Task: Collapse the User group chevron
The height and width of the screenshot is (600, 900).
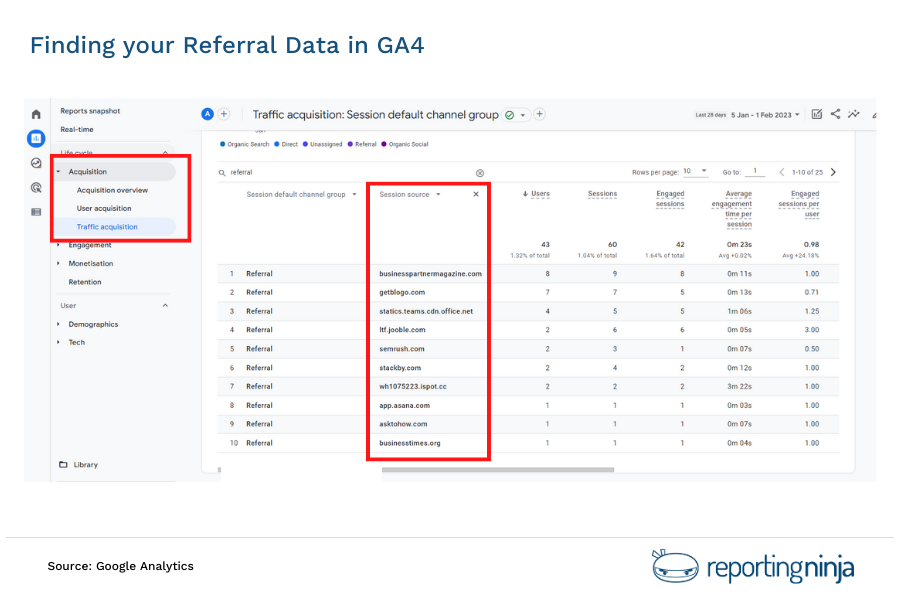Action: [x=165, y=305]
